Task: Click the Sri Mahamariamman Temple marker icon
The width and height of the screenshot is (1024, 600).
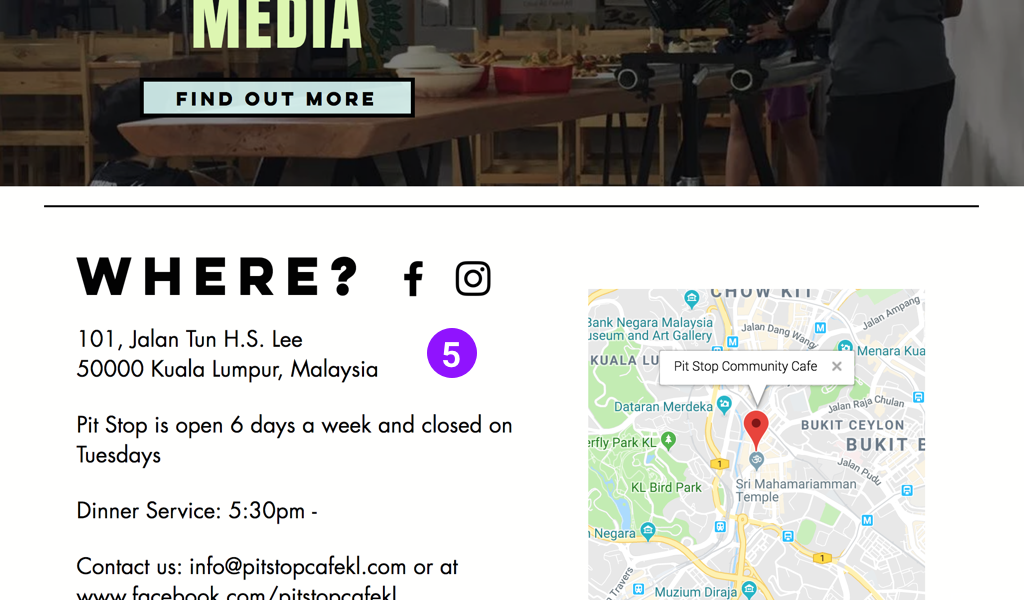Action: (756, 460)
